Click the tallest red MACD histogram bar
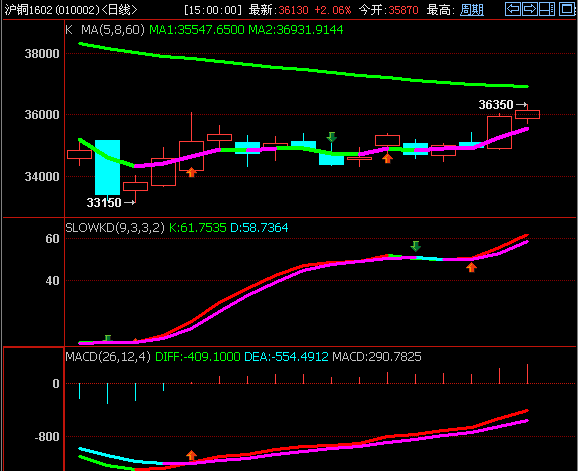 click(527, 374)
